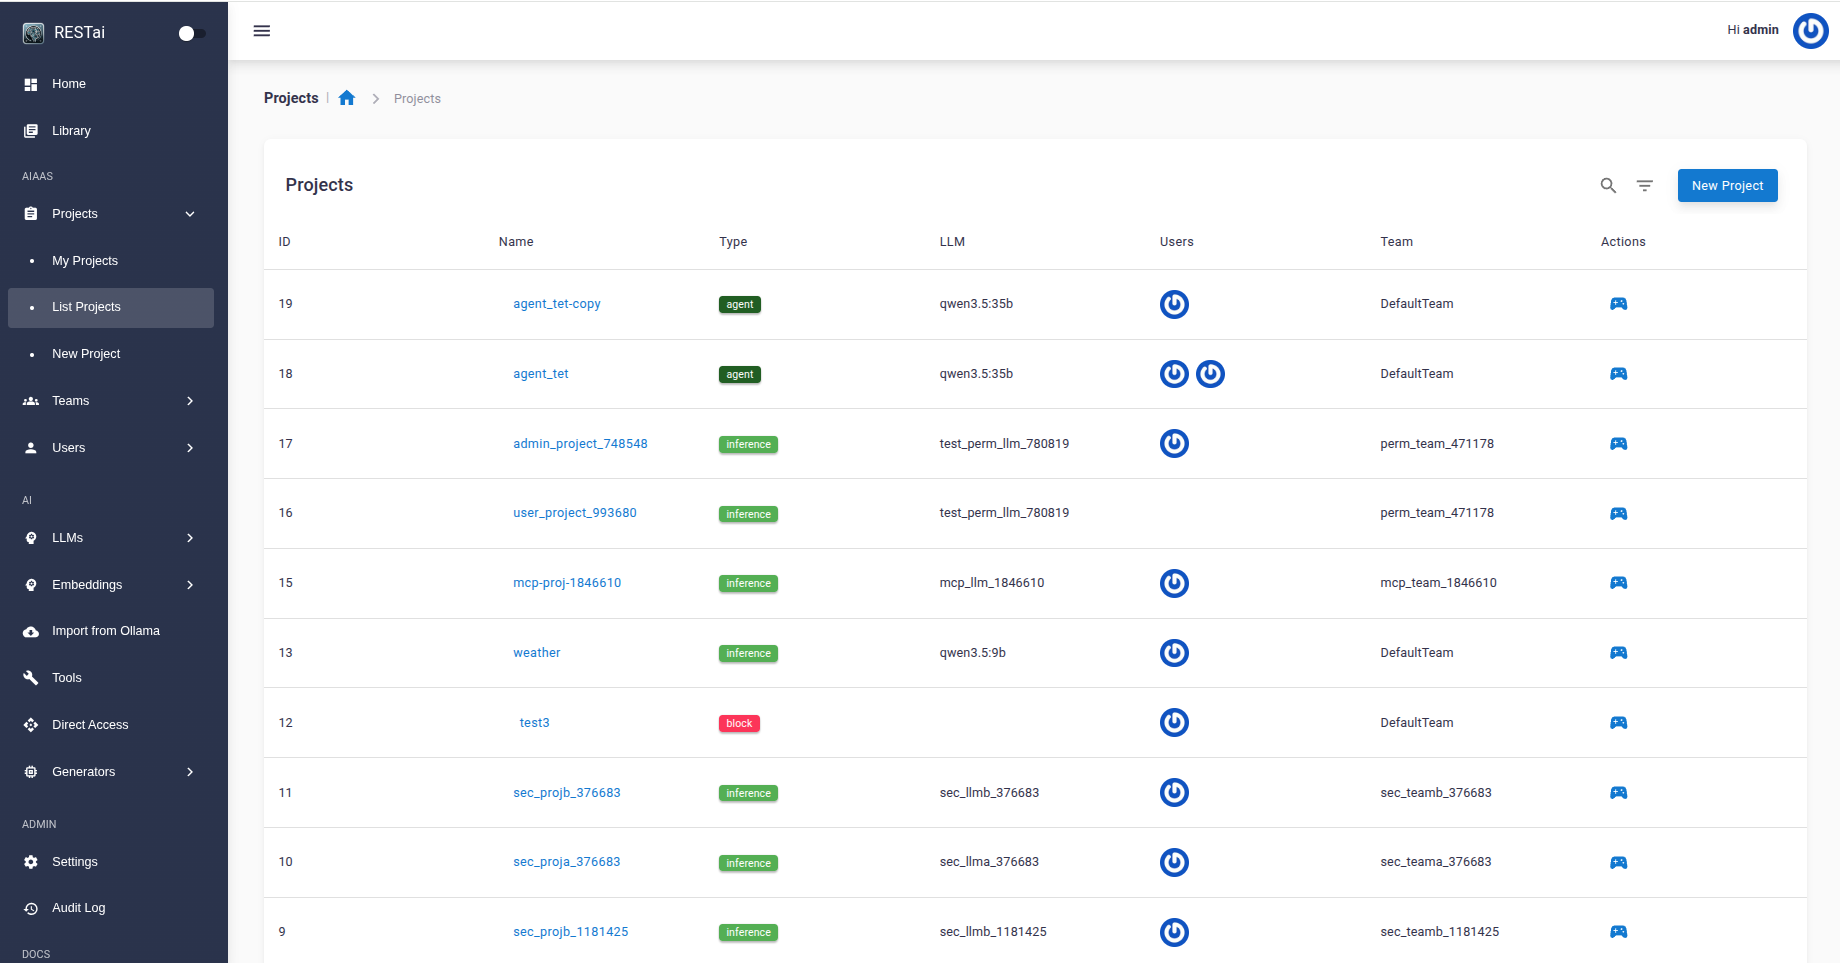The width and height of the screenshot is (1840, 963).
Task: Click the user avatar in the admin_project_748548 row
Action: (x=1174, y=443)
